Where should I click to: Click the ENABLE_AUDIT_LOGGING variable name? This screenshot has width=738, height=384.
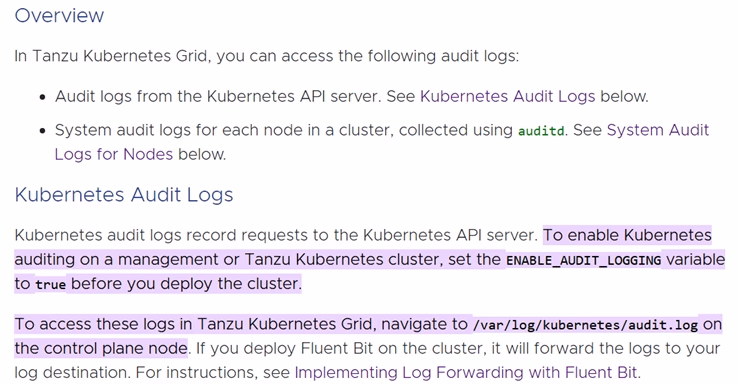(583, 260)
